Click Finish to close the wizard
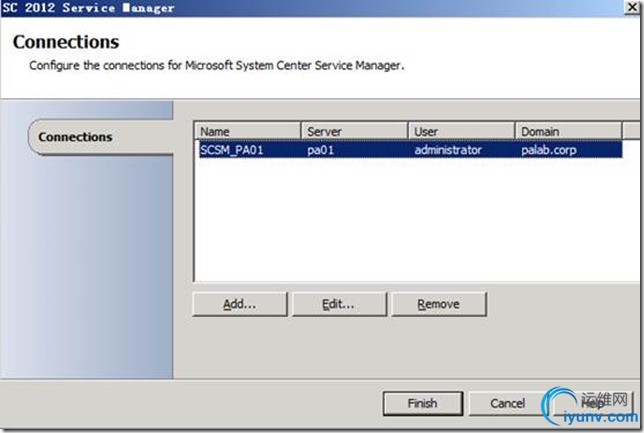 click(423, 403)
